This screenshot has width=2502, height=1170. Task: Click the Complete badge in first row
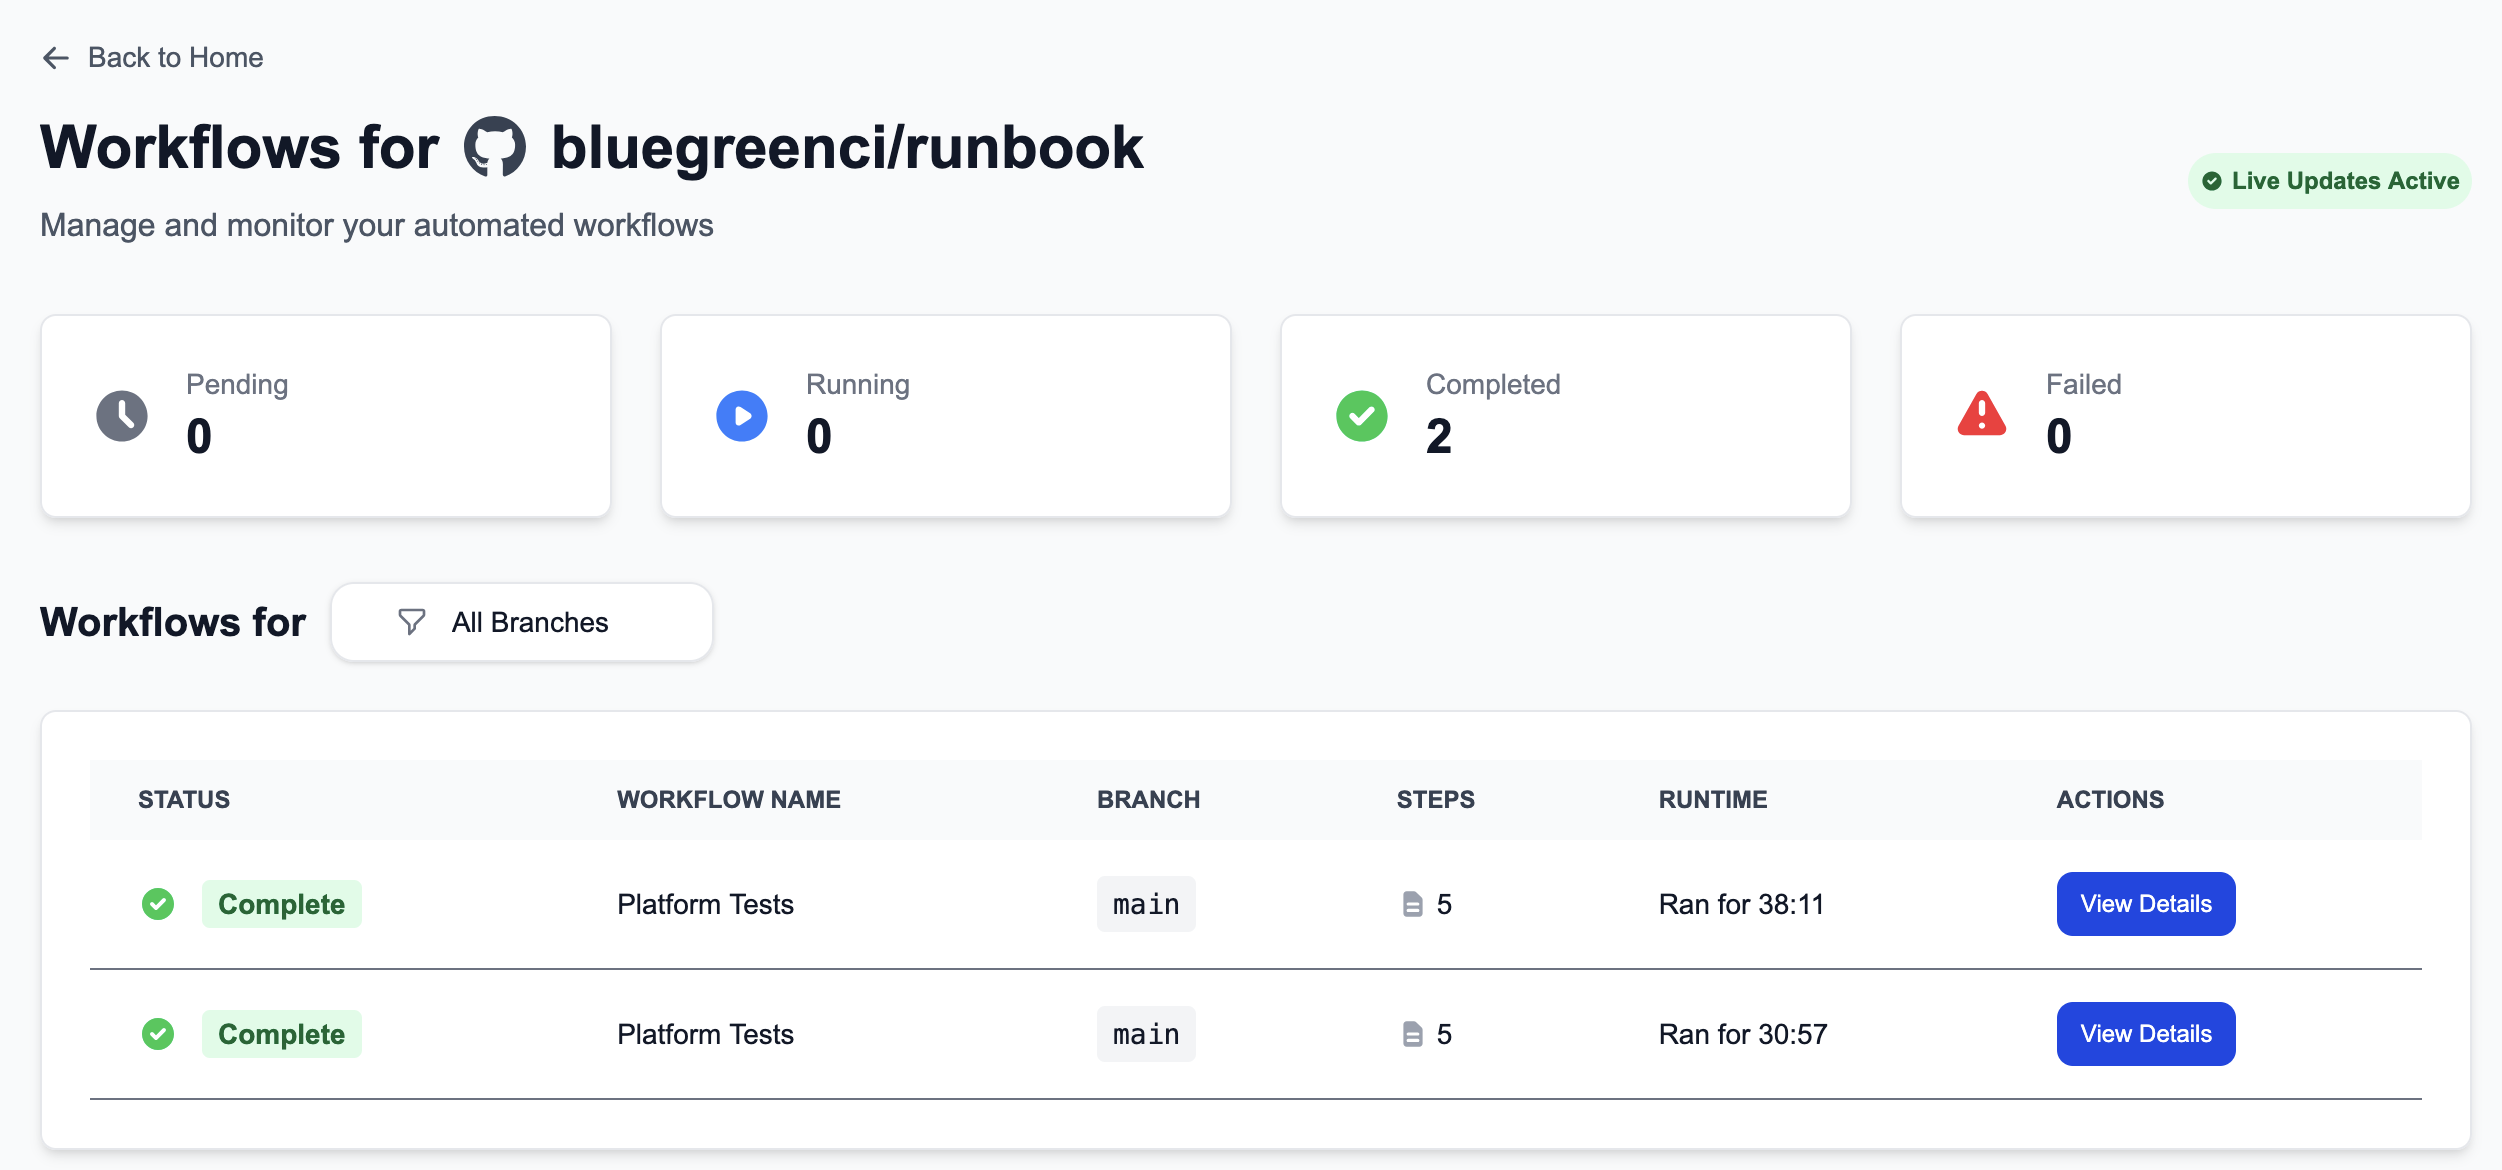[x=281, y=904]
